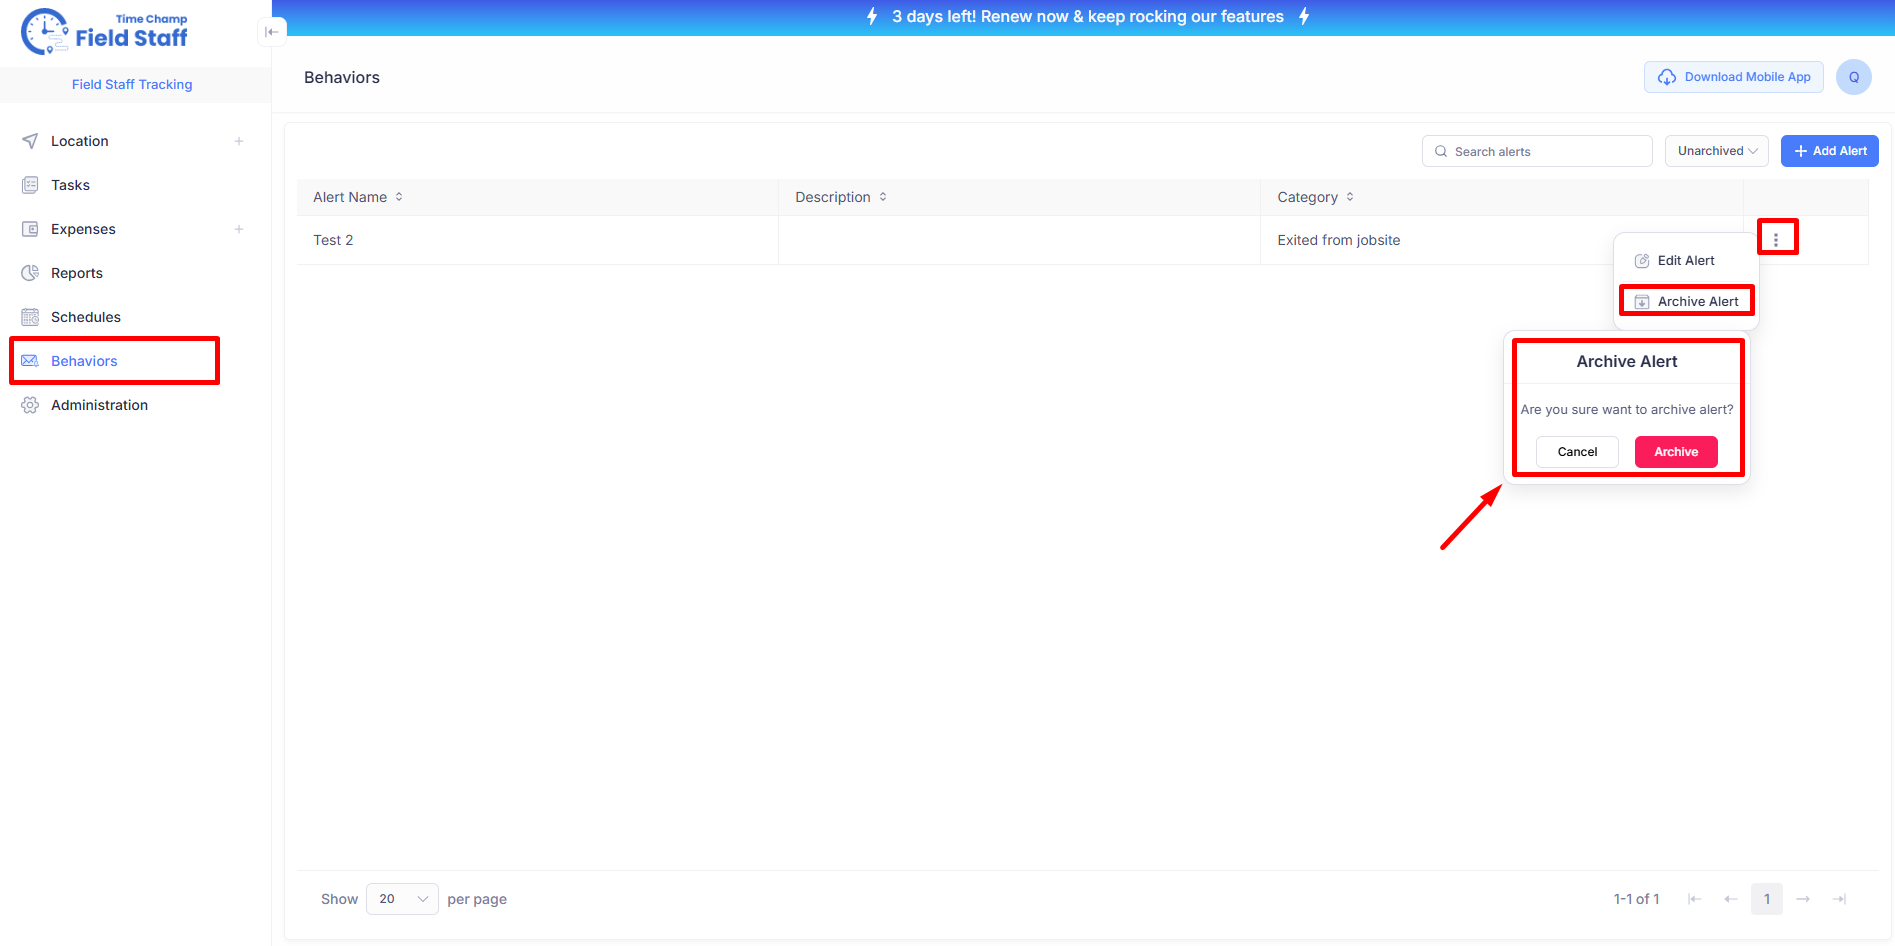The image size is (1895, 946).
Task: Confirm with the red Archive button
Action: 1676,452
